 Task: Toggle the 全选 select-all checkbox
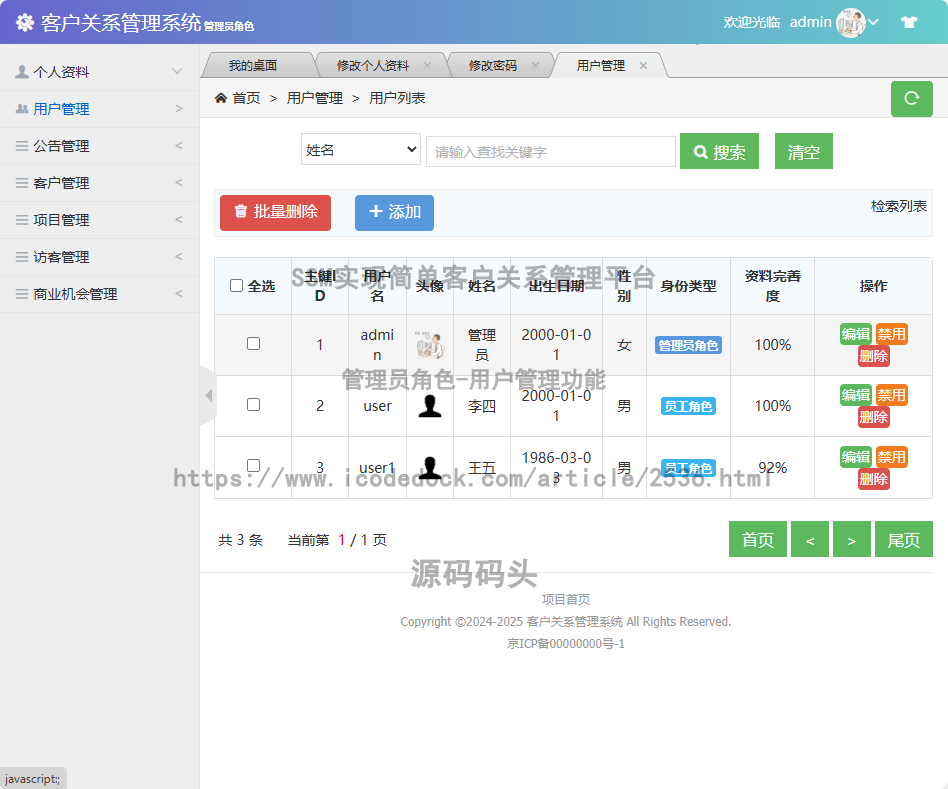[236, 285]
